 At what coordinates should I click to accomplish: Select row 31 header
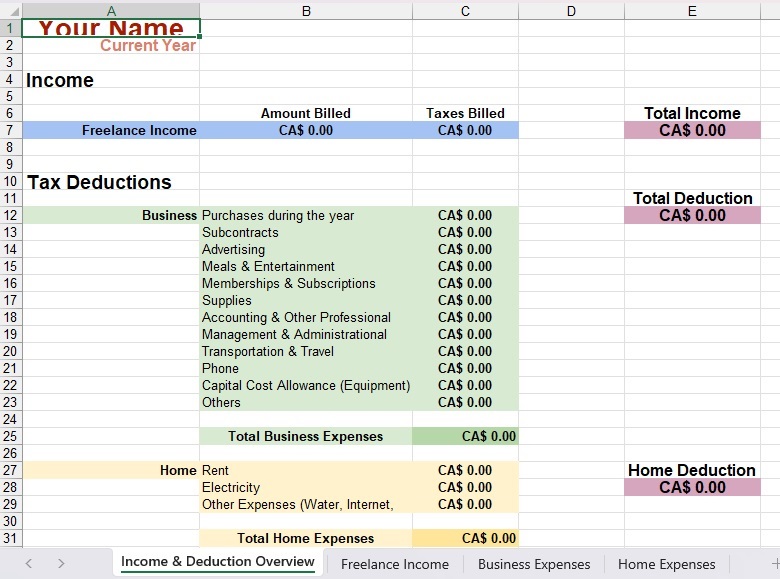pos(10,538)
